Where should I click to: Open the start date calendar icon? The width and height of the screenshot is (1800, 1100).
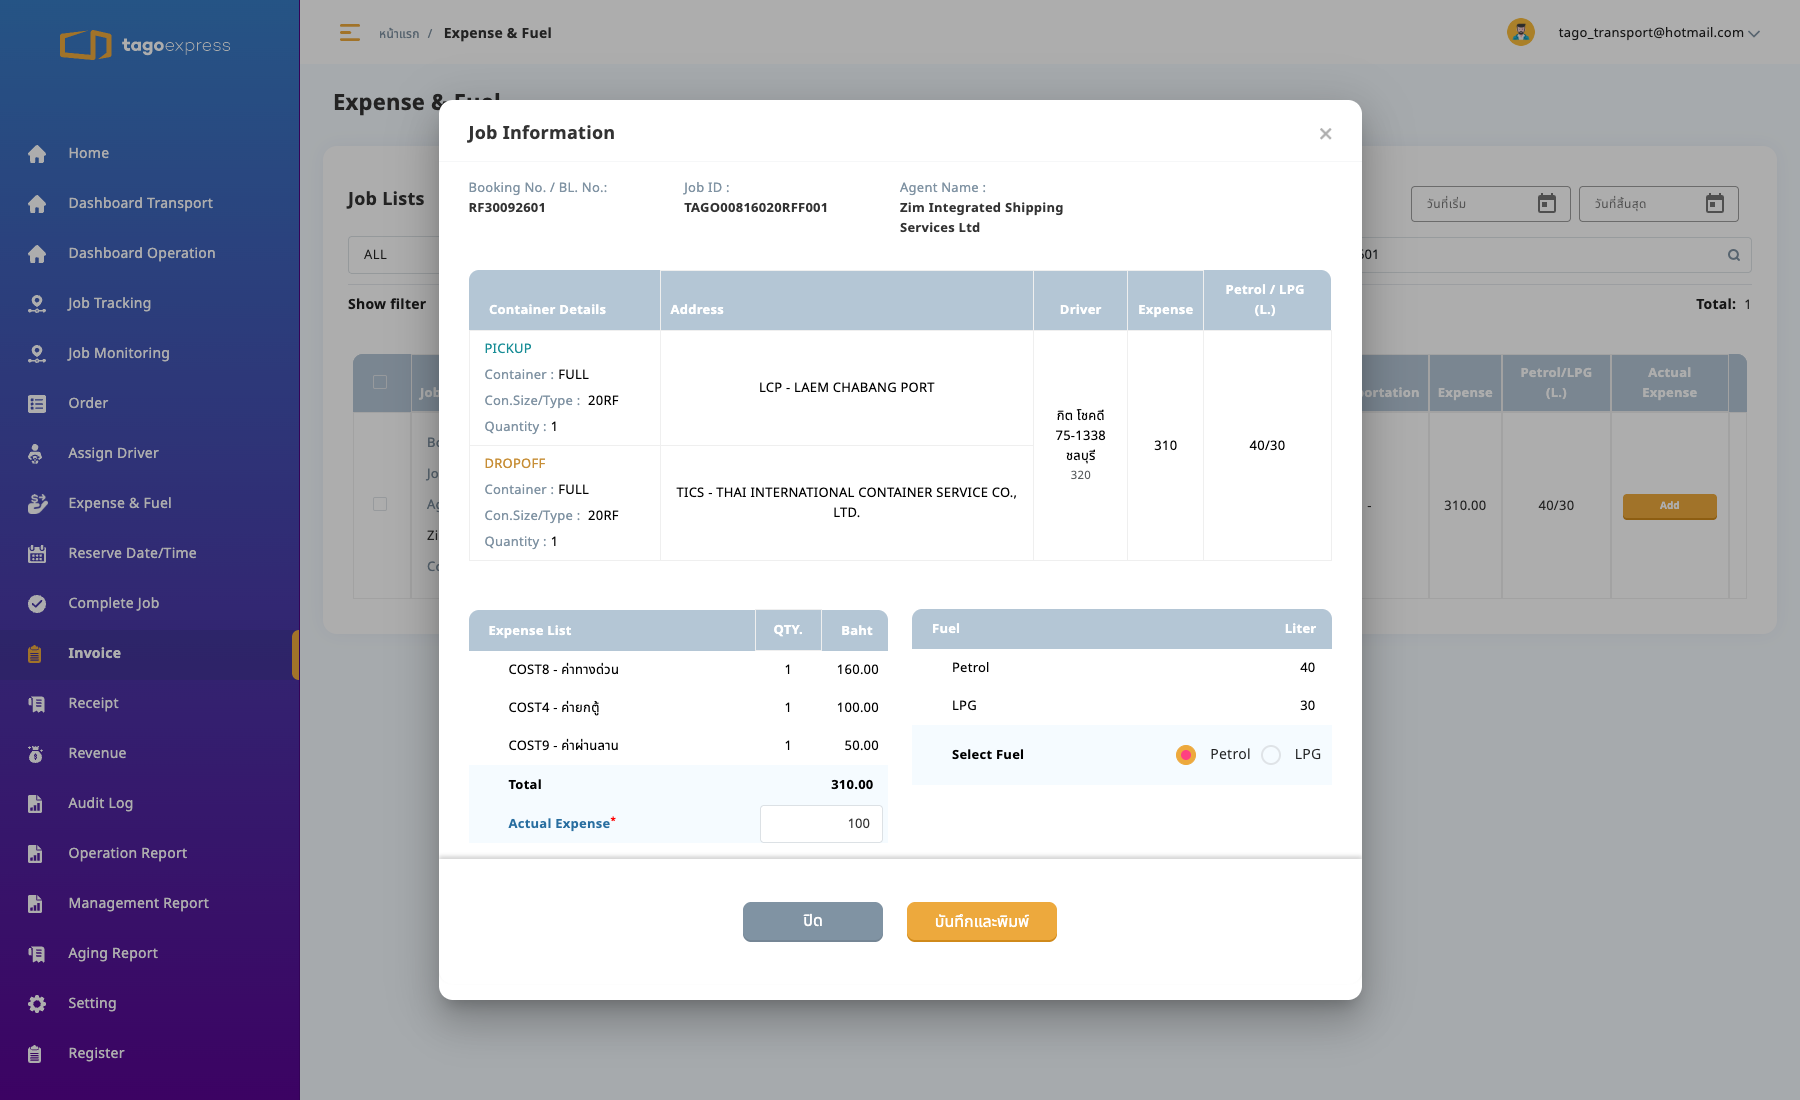(1546, 204)
